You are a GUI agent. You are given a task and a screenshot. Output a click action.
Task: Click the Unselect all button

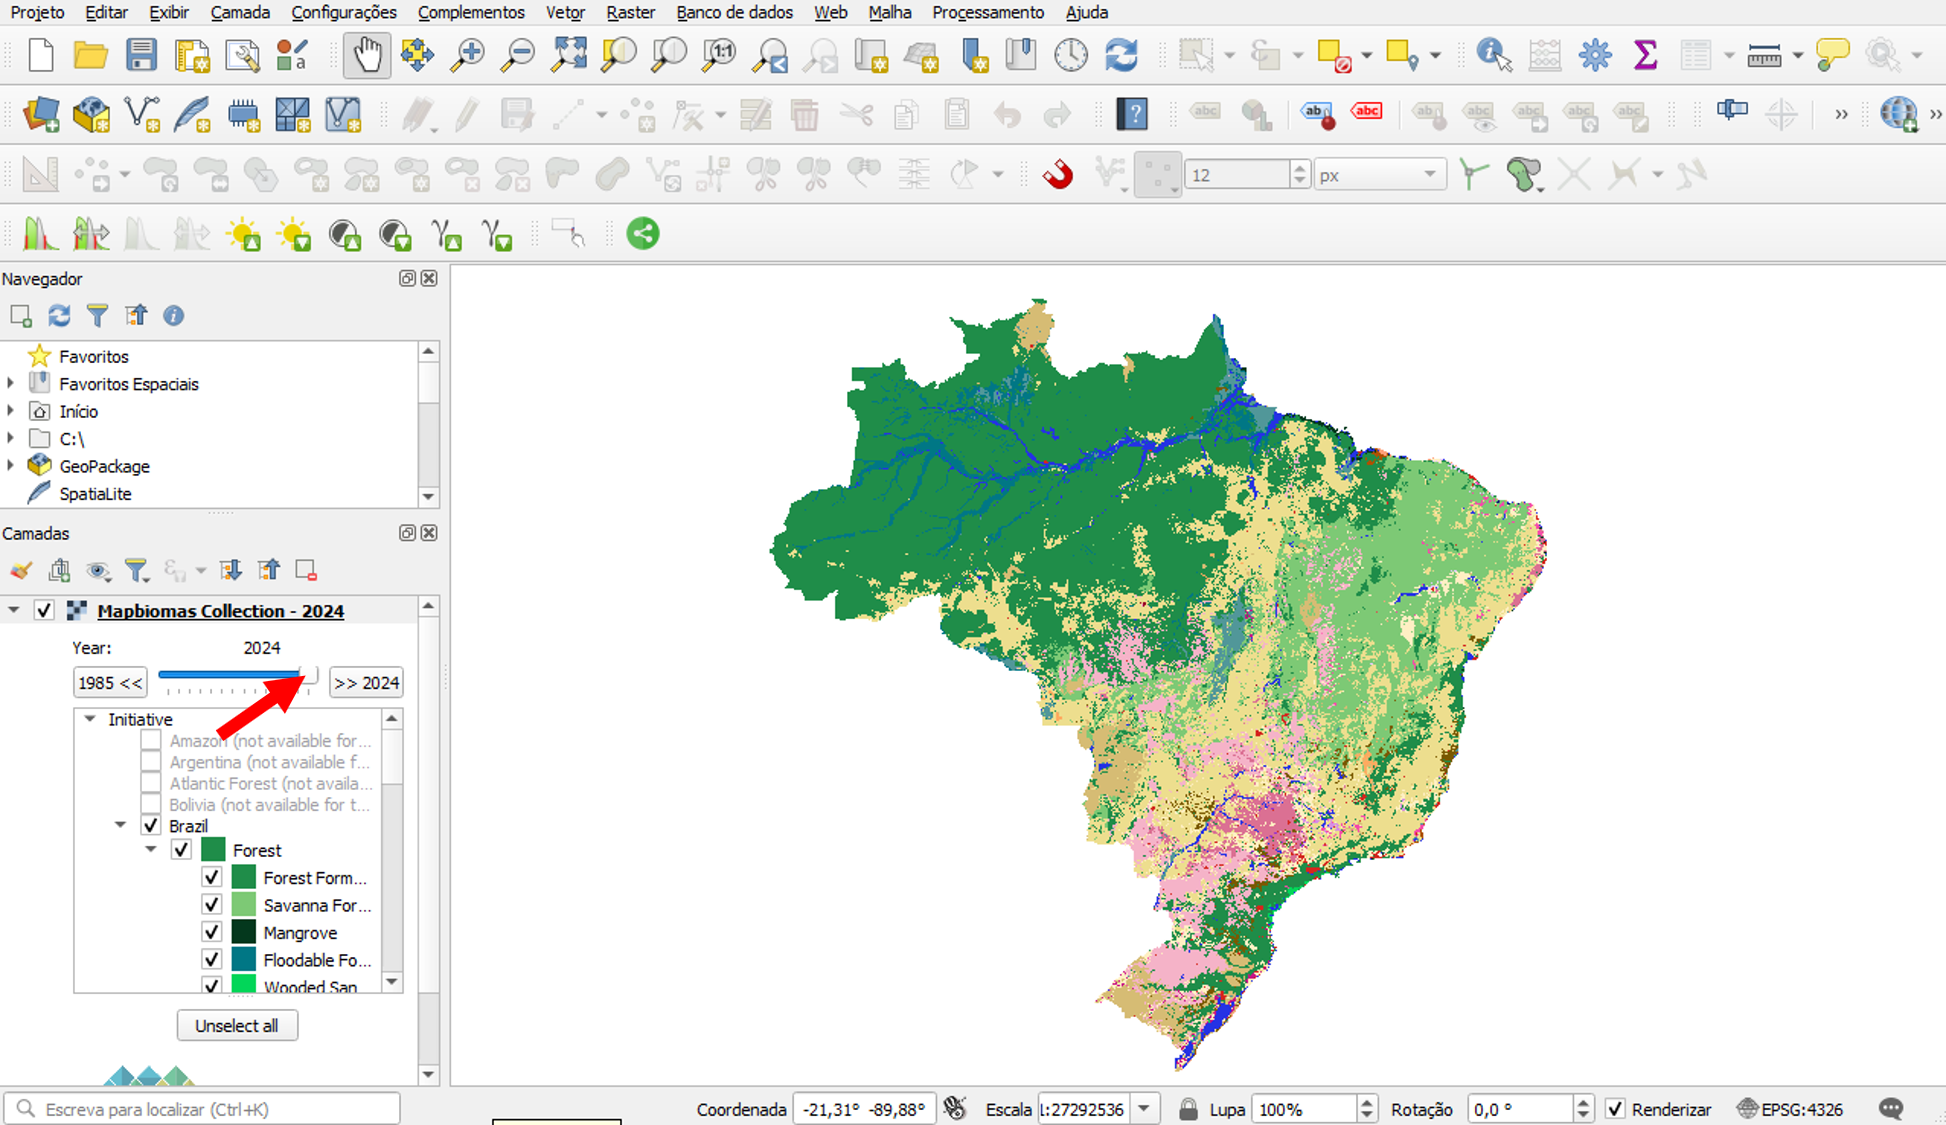(x=237, y=1025)
